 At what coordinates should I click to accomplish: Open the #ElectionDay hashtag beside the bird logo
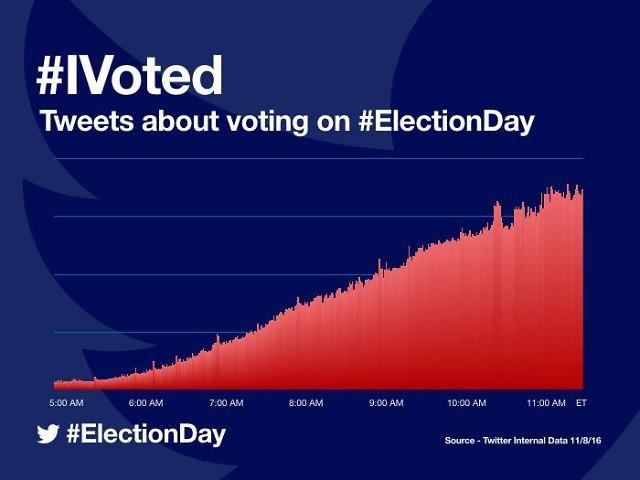click(146, 434)
